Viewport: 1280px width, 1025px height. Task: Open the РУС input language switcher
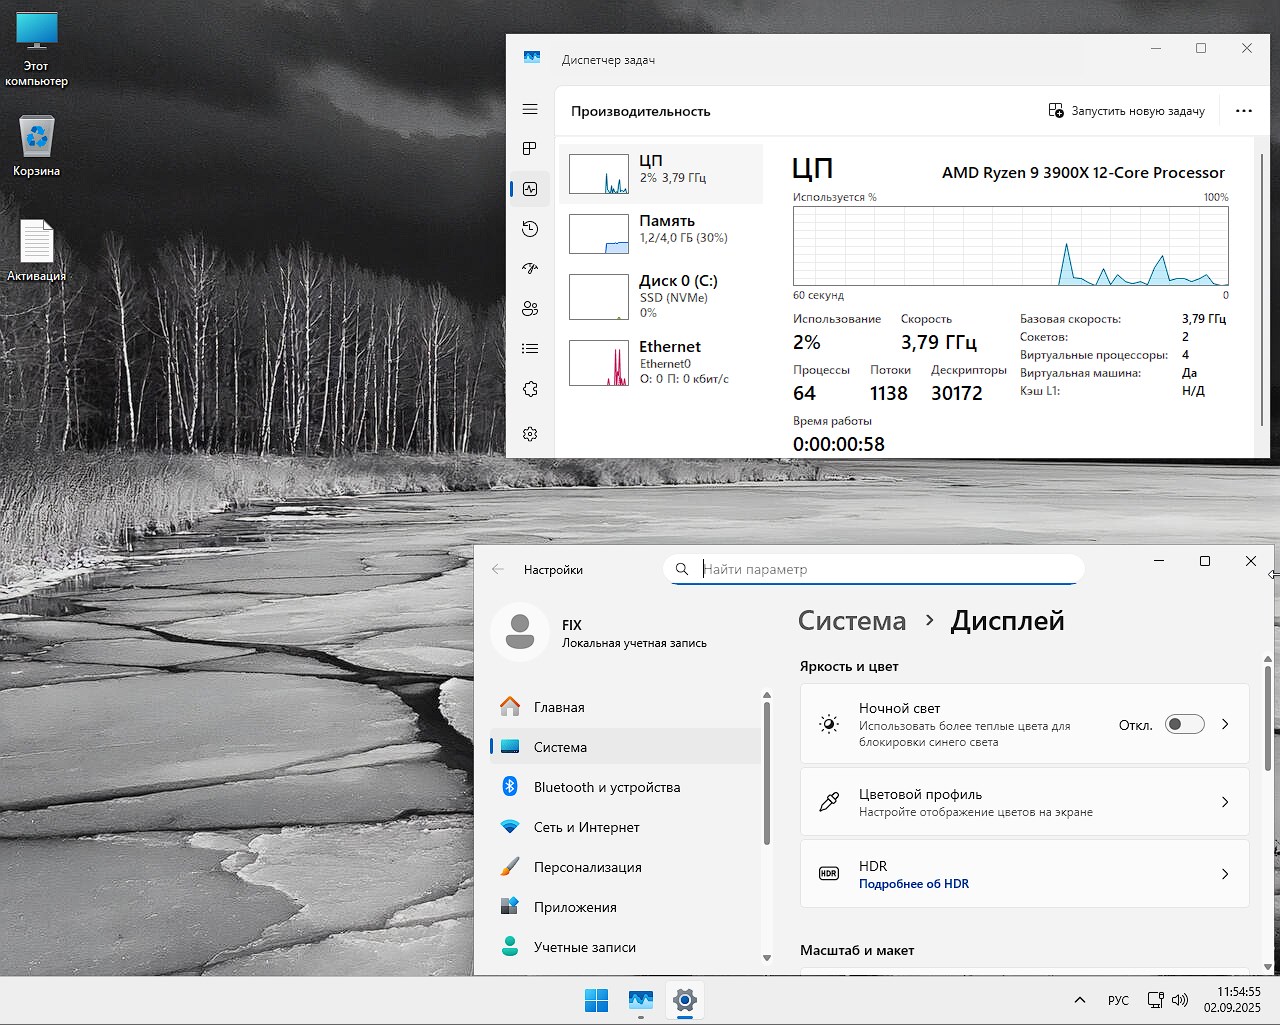click(x=1118, y=1000)
